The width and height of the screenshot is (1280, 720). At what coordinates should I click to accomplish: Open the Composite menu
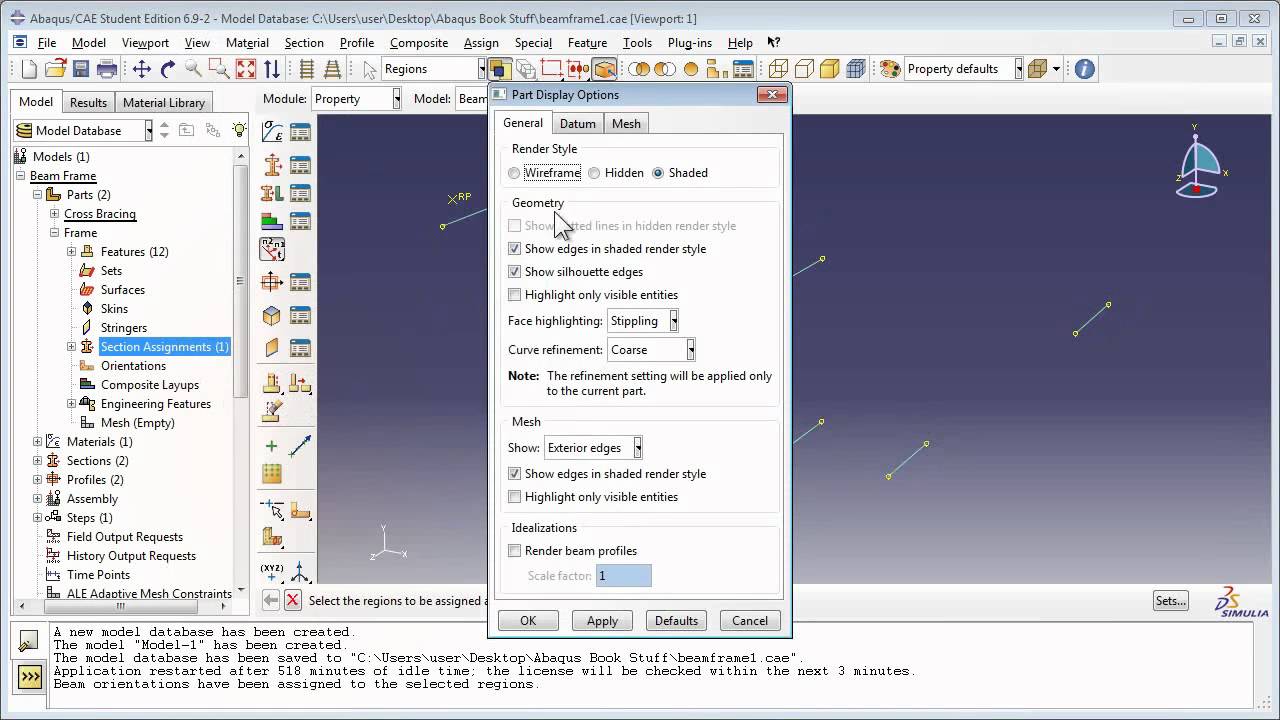pos(419,43)
